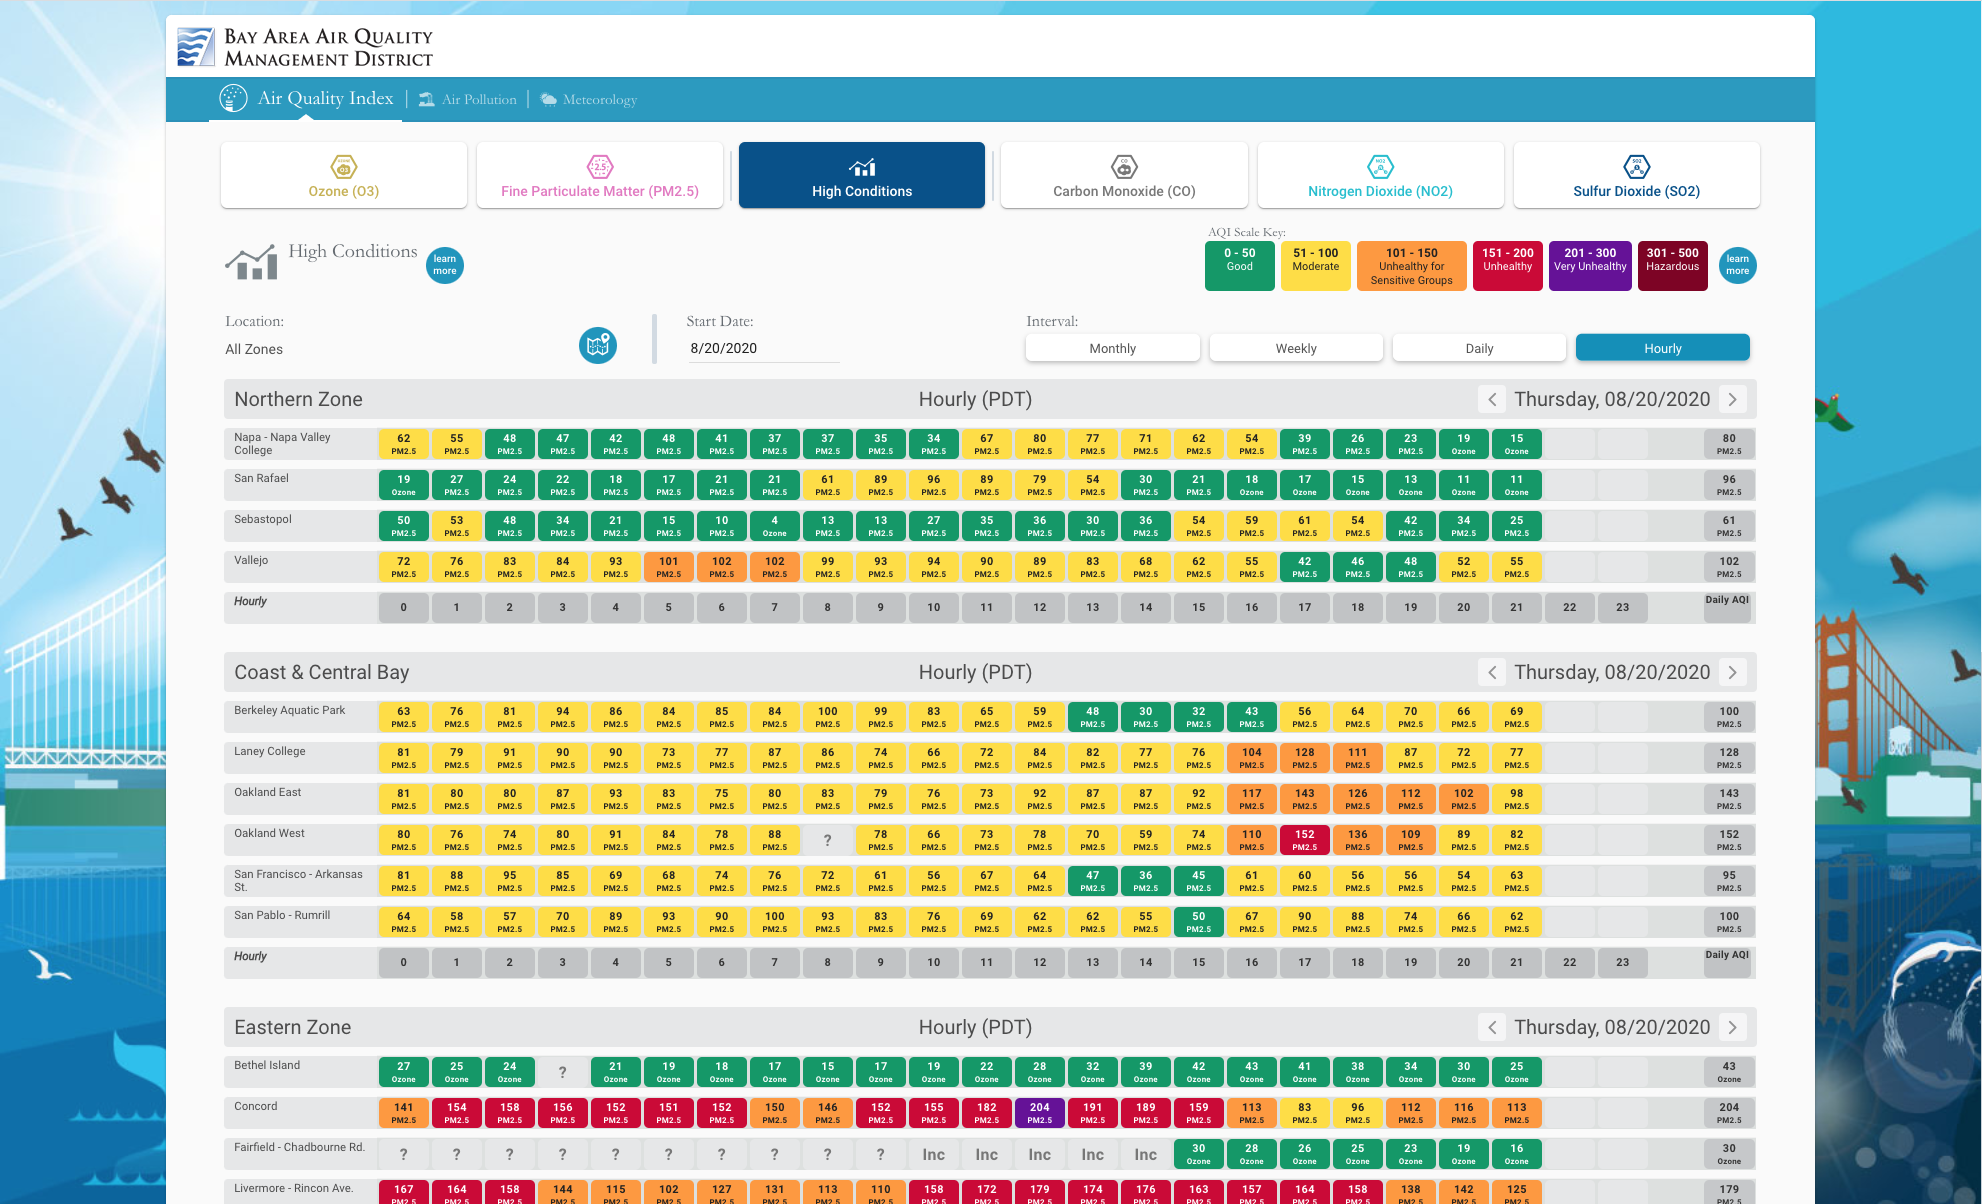
Task: Select Fine Particulate Matter (PM2.5) tab
Action: (600, 175)
